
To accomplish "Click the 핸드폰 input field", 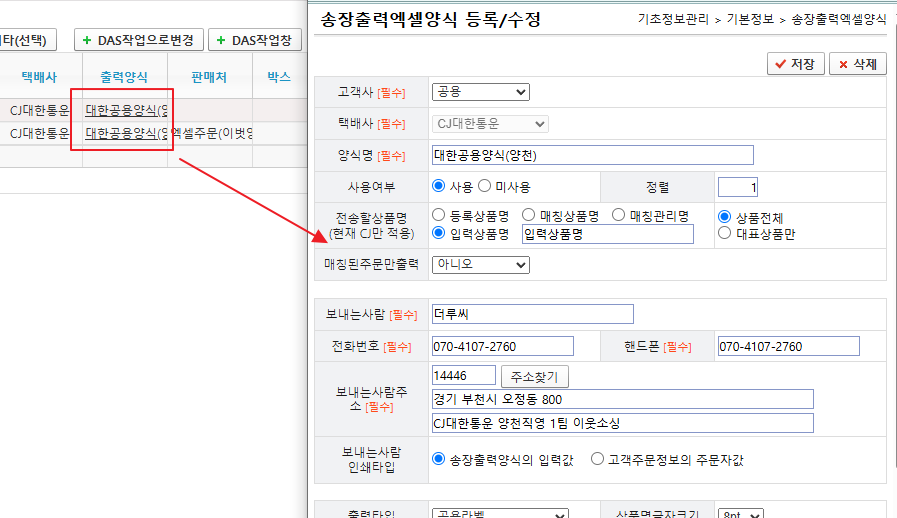I will tap(789, 346).
